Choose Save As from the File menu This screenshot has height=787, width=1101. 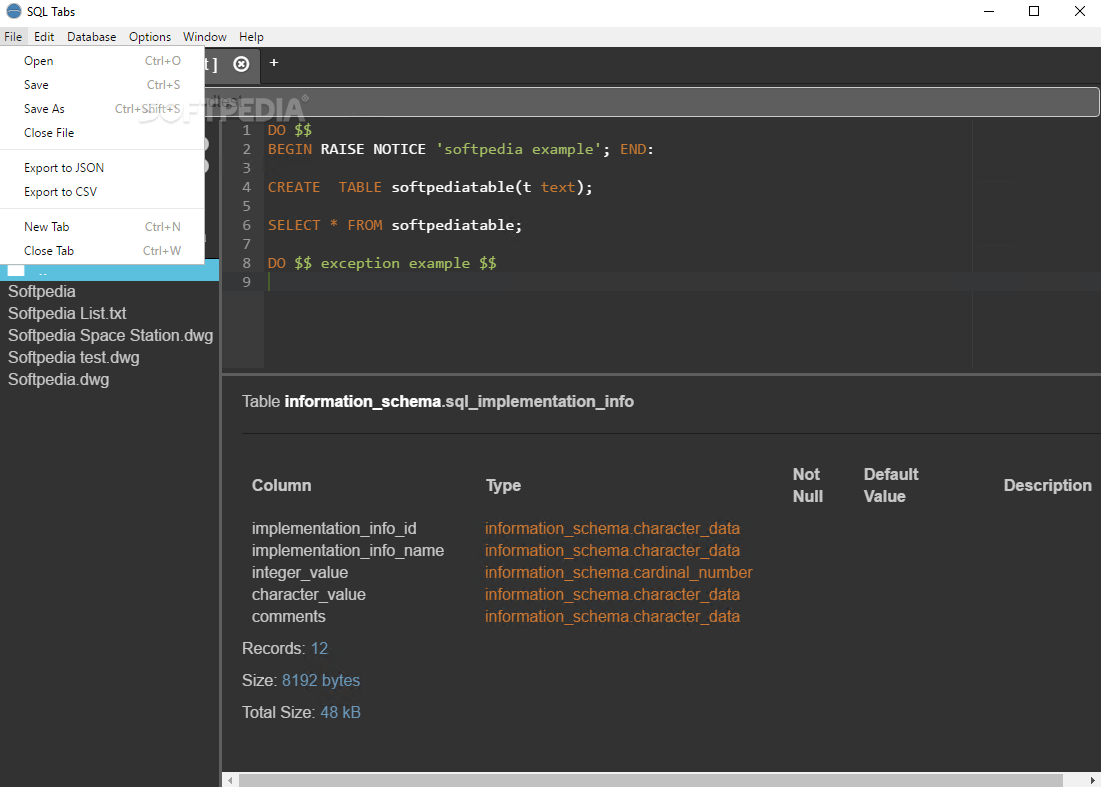click(103, 109)
